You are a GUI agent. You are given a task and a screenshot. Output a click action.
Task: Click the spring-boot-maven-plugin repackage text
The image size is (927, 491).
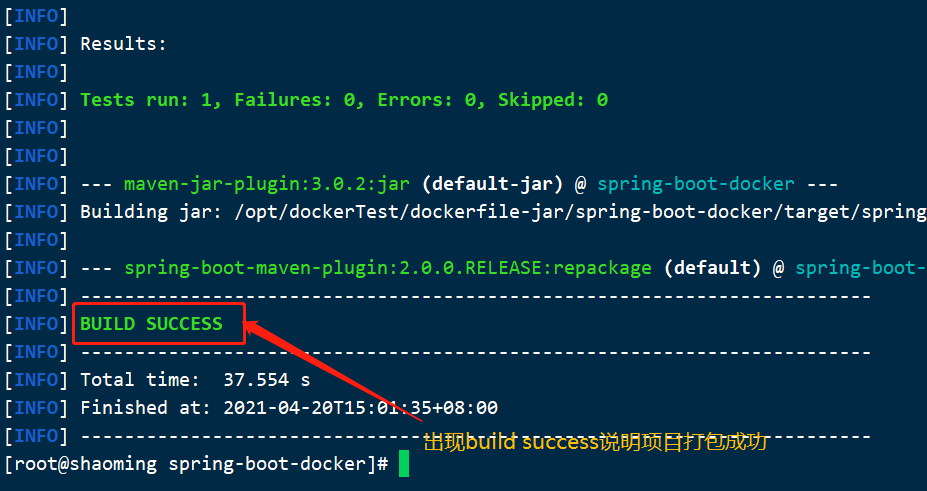(x=388, y=268)
